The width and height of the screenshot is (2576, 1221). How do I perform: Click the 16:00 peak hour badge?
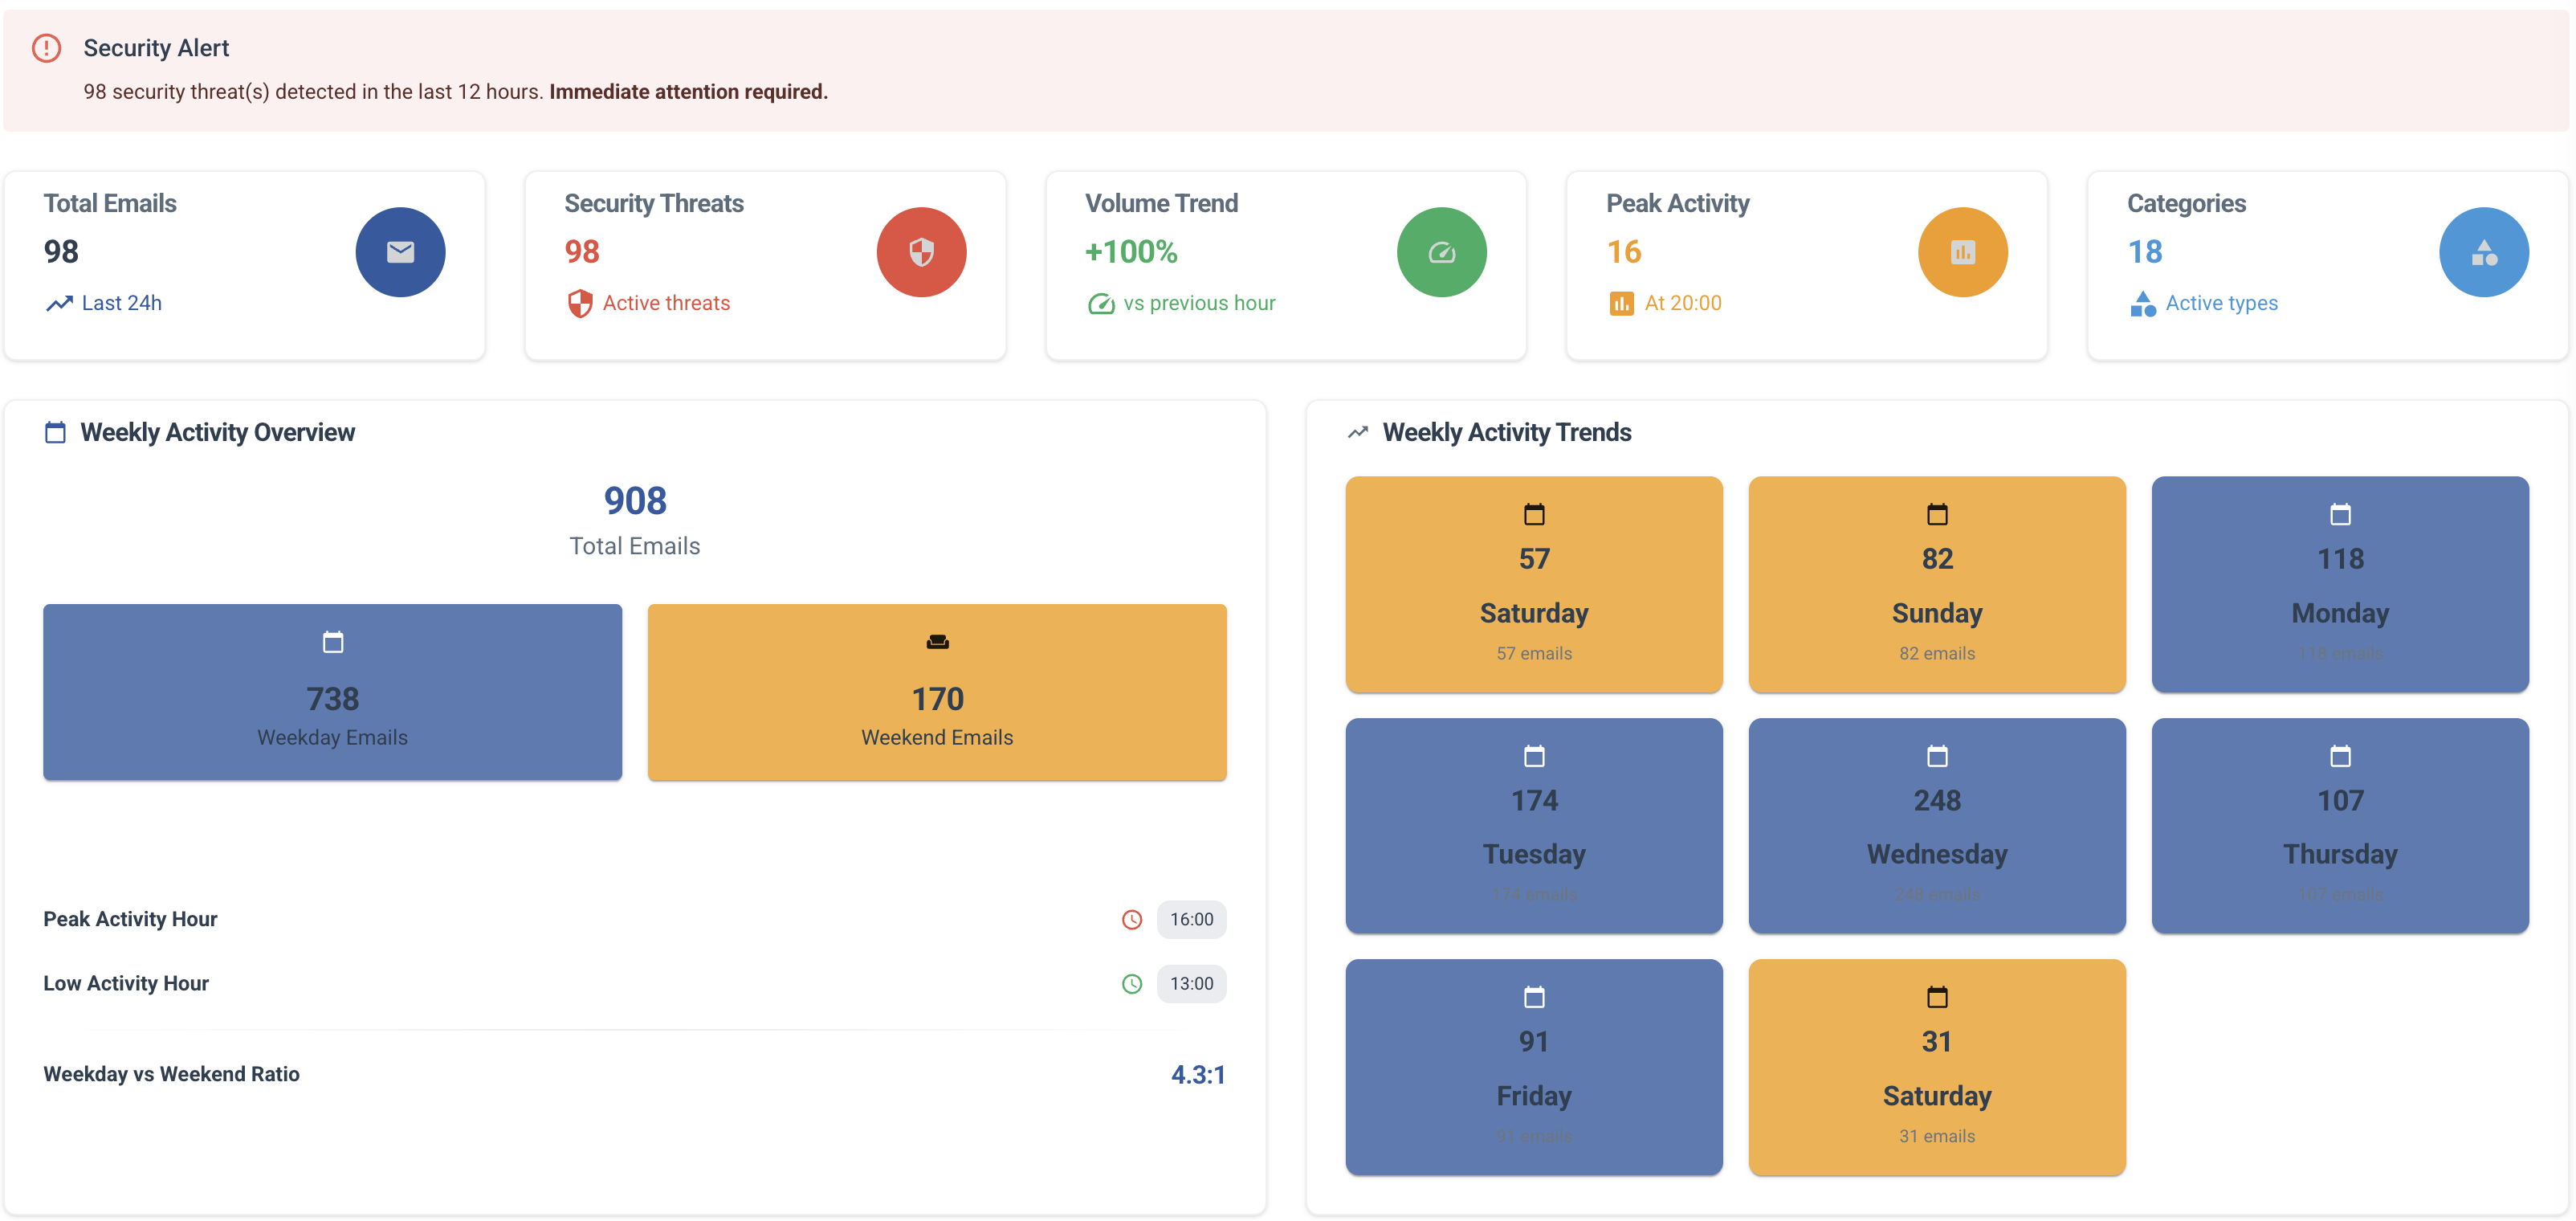pos(1191,919)
